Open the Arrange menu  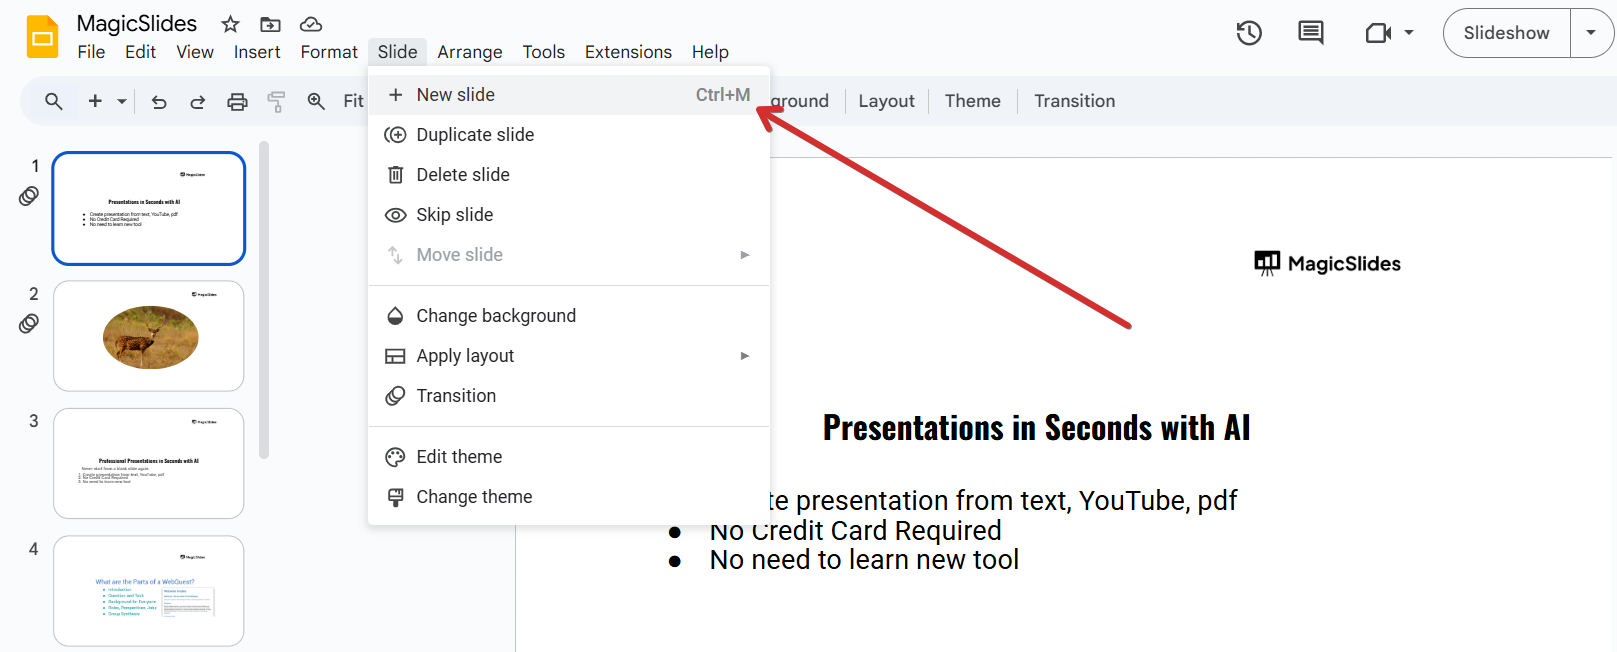coord(470,52)
